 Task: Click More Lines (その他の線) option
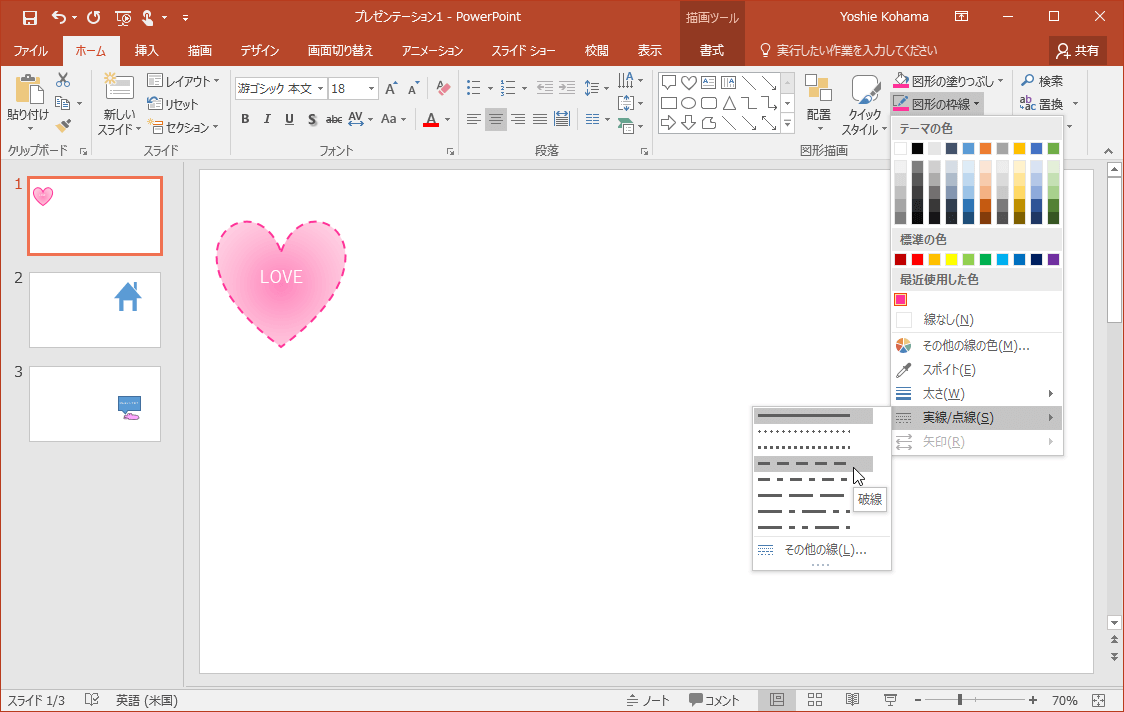coord(824,550)
